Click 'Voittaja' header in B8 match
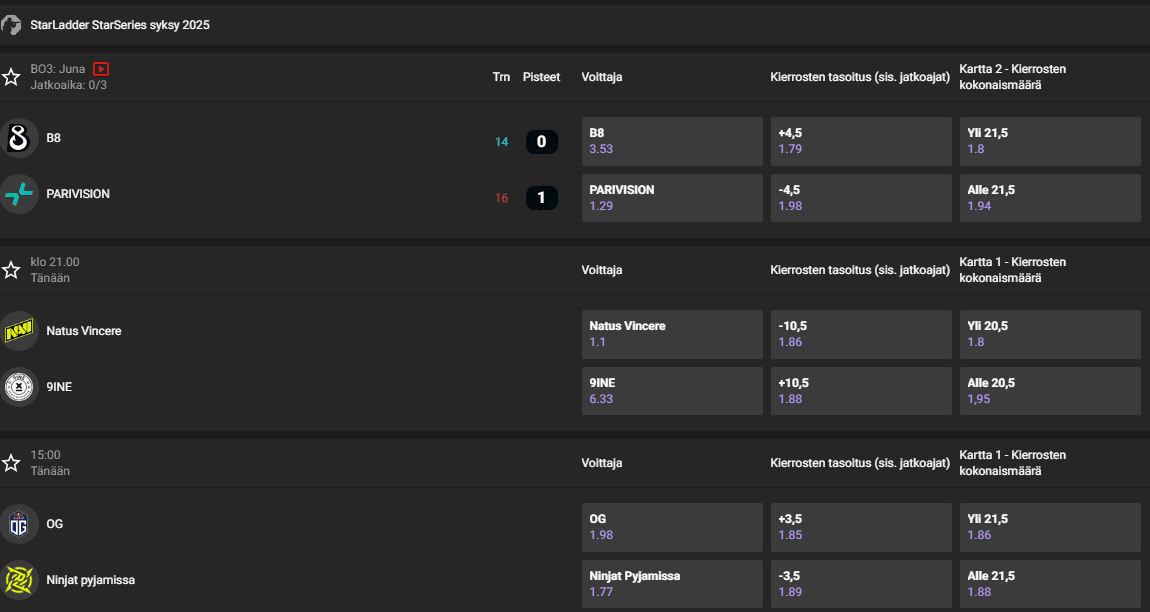 (601, 77)
